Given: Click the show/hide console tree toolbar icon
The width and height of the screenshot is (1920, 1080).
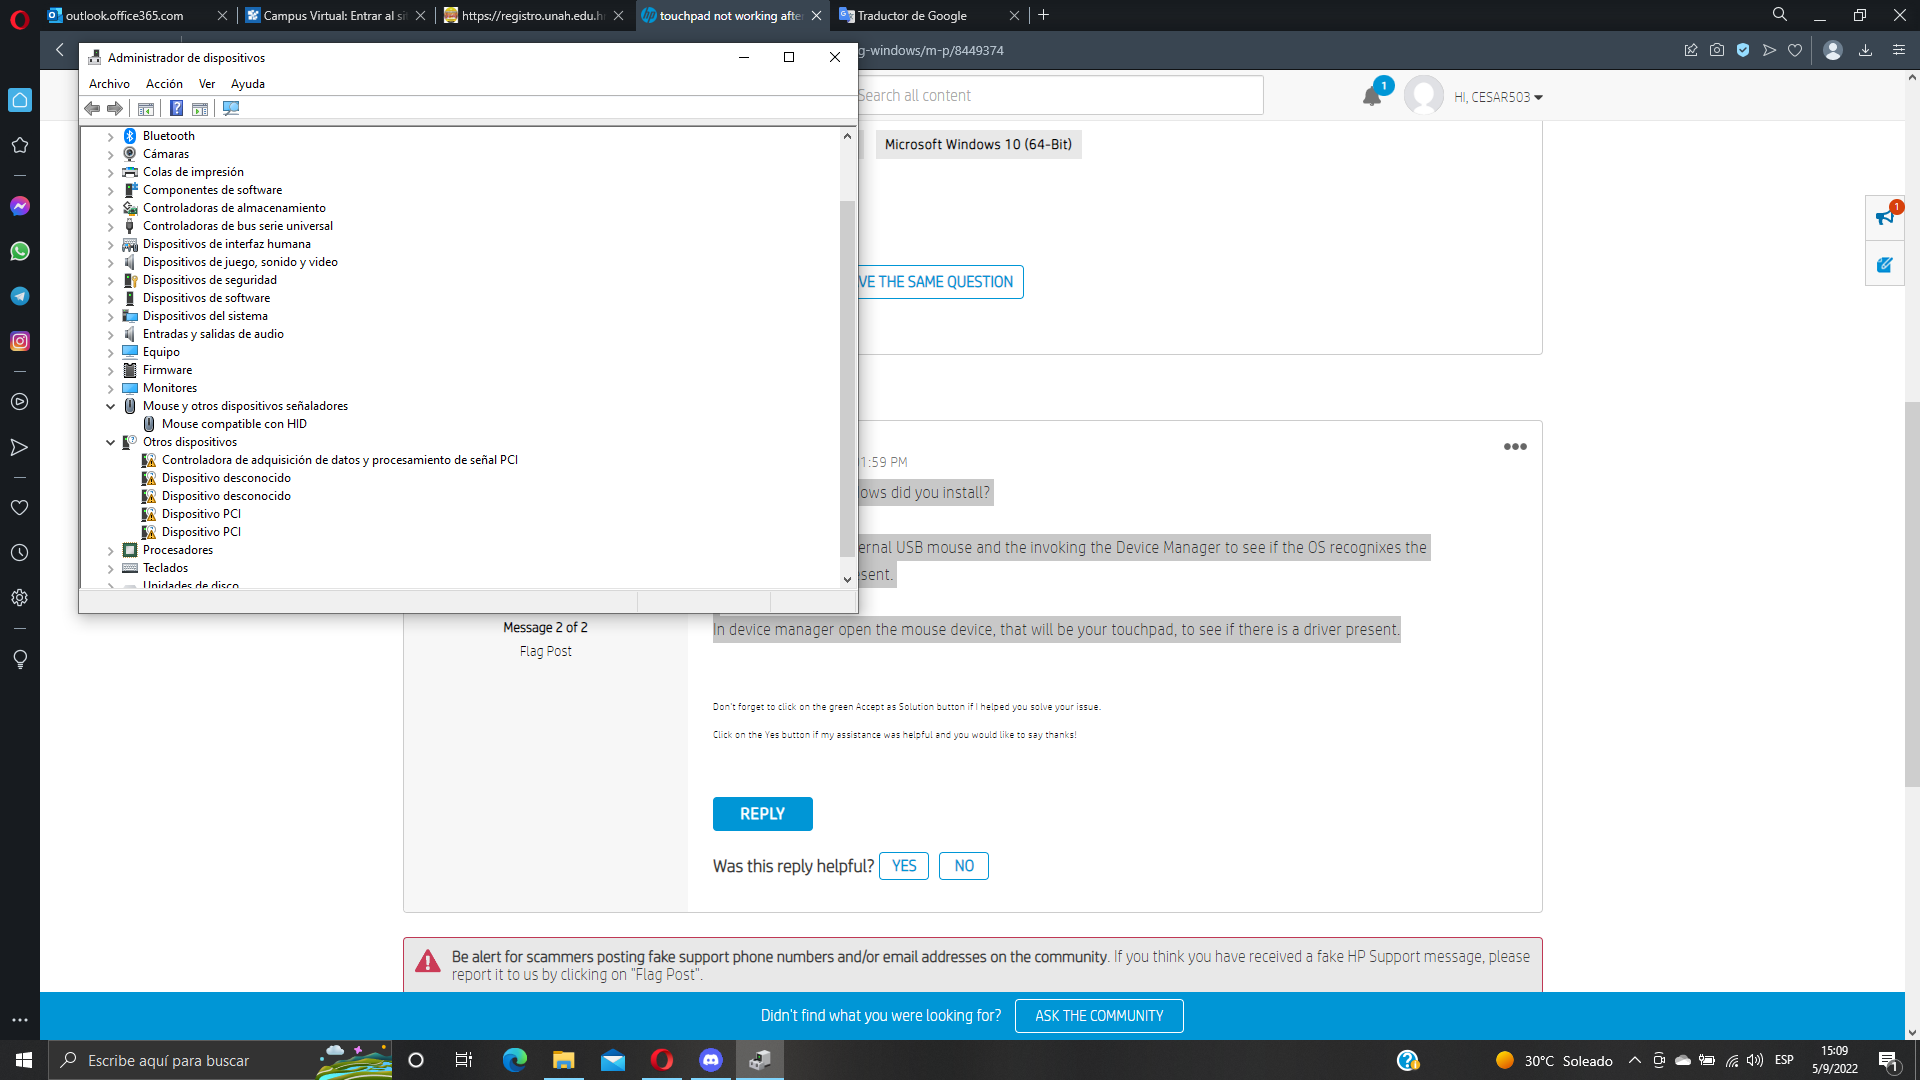Looking at the screenshot, I should tap(146, 108).
